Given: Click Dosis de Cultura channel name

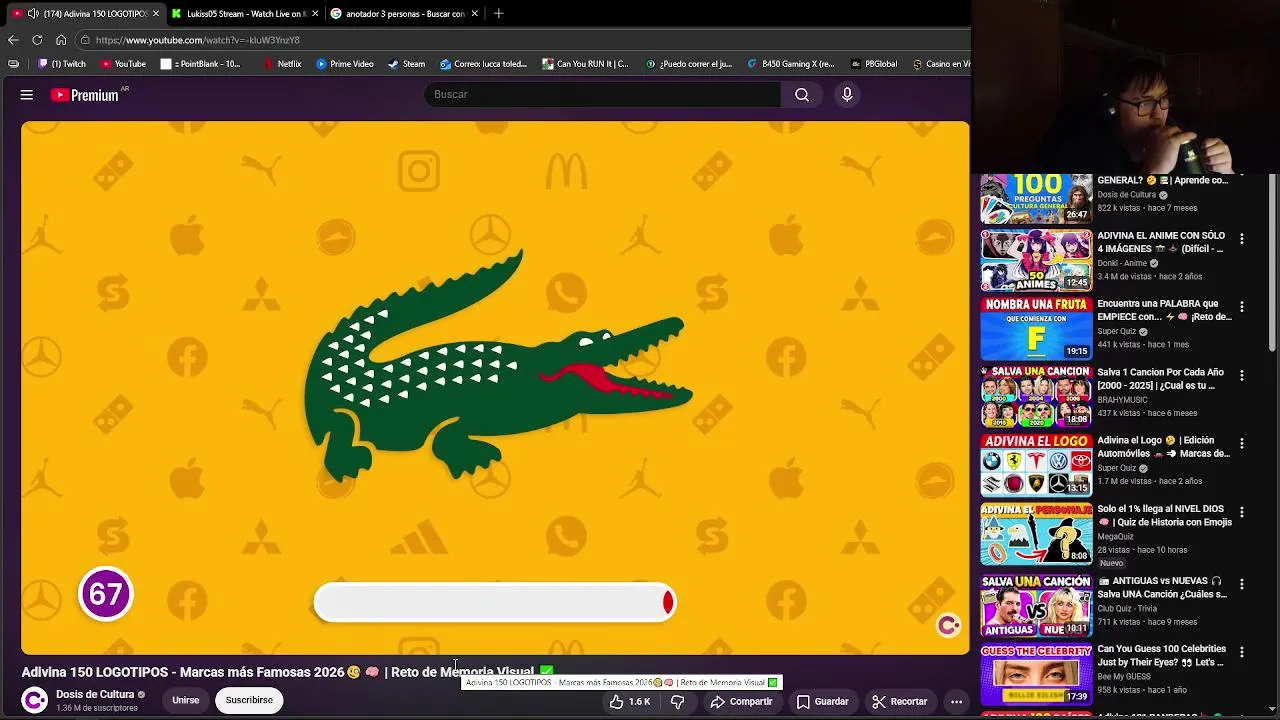Looking at the screenshot, I should [95, 694].
